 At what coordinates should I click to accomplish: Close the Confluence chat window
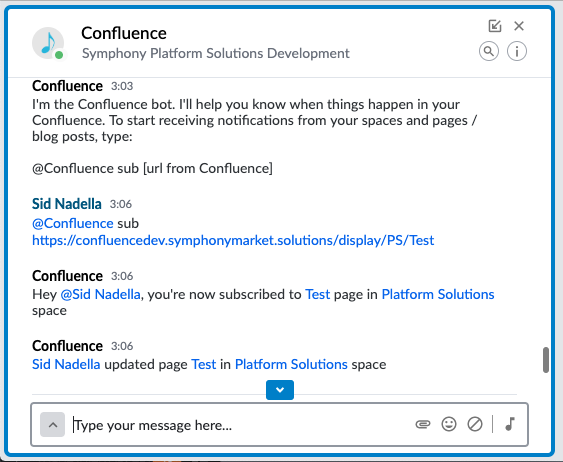click(x=519, y=26)
